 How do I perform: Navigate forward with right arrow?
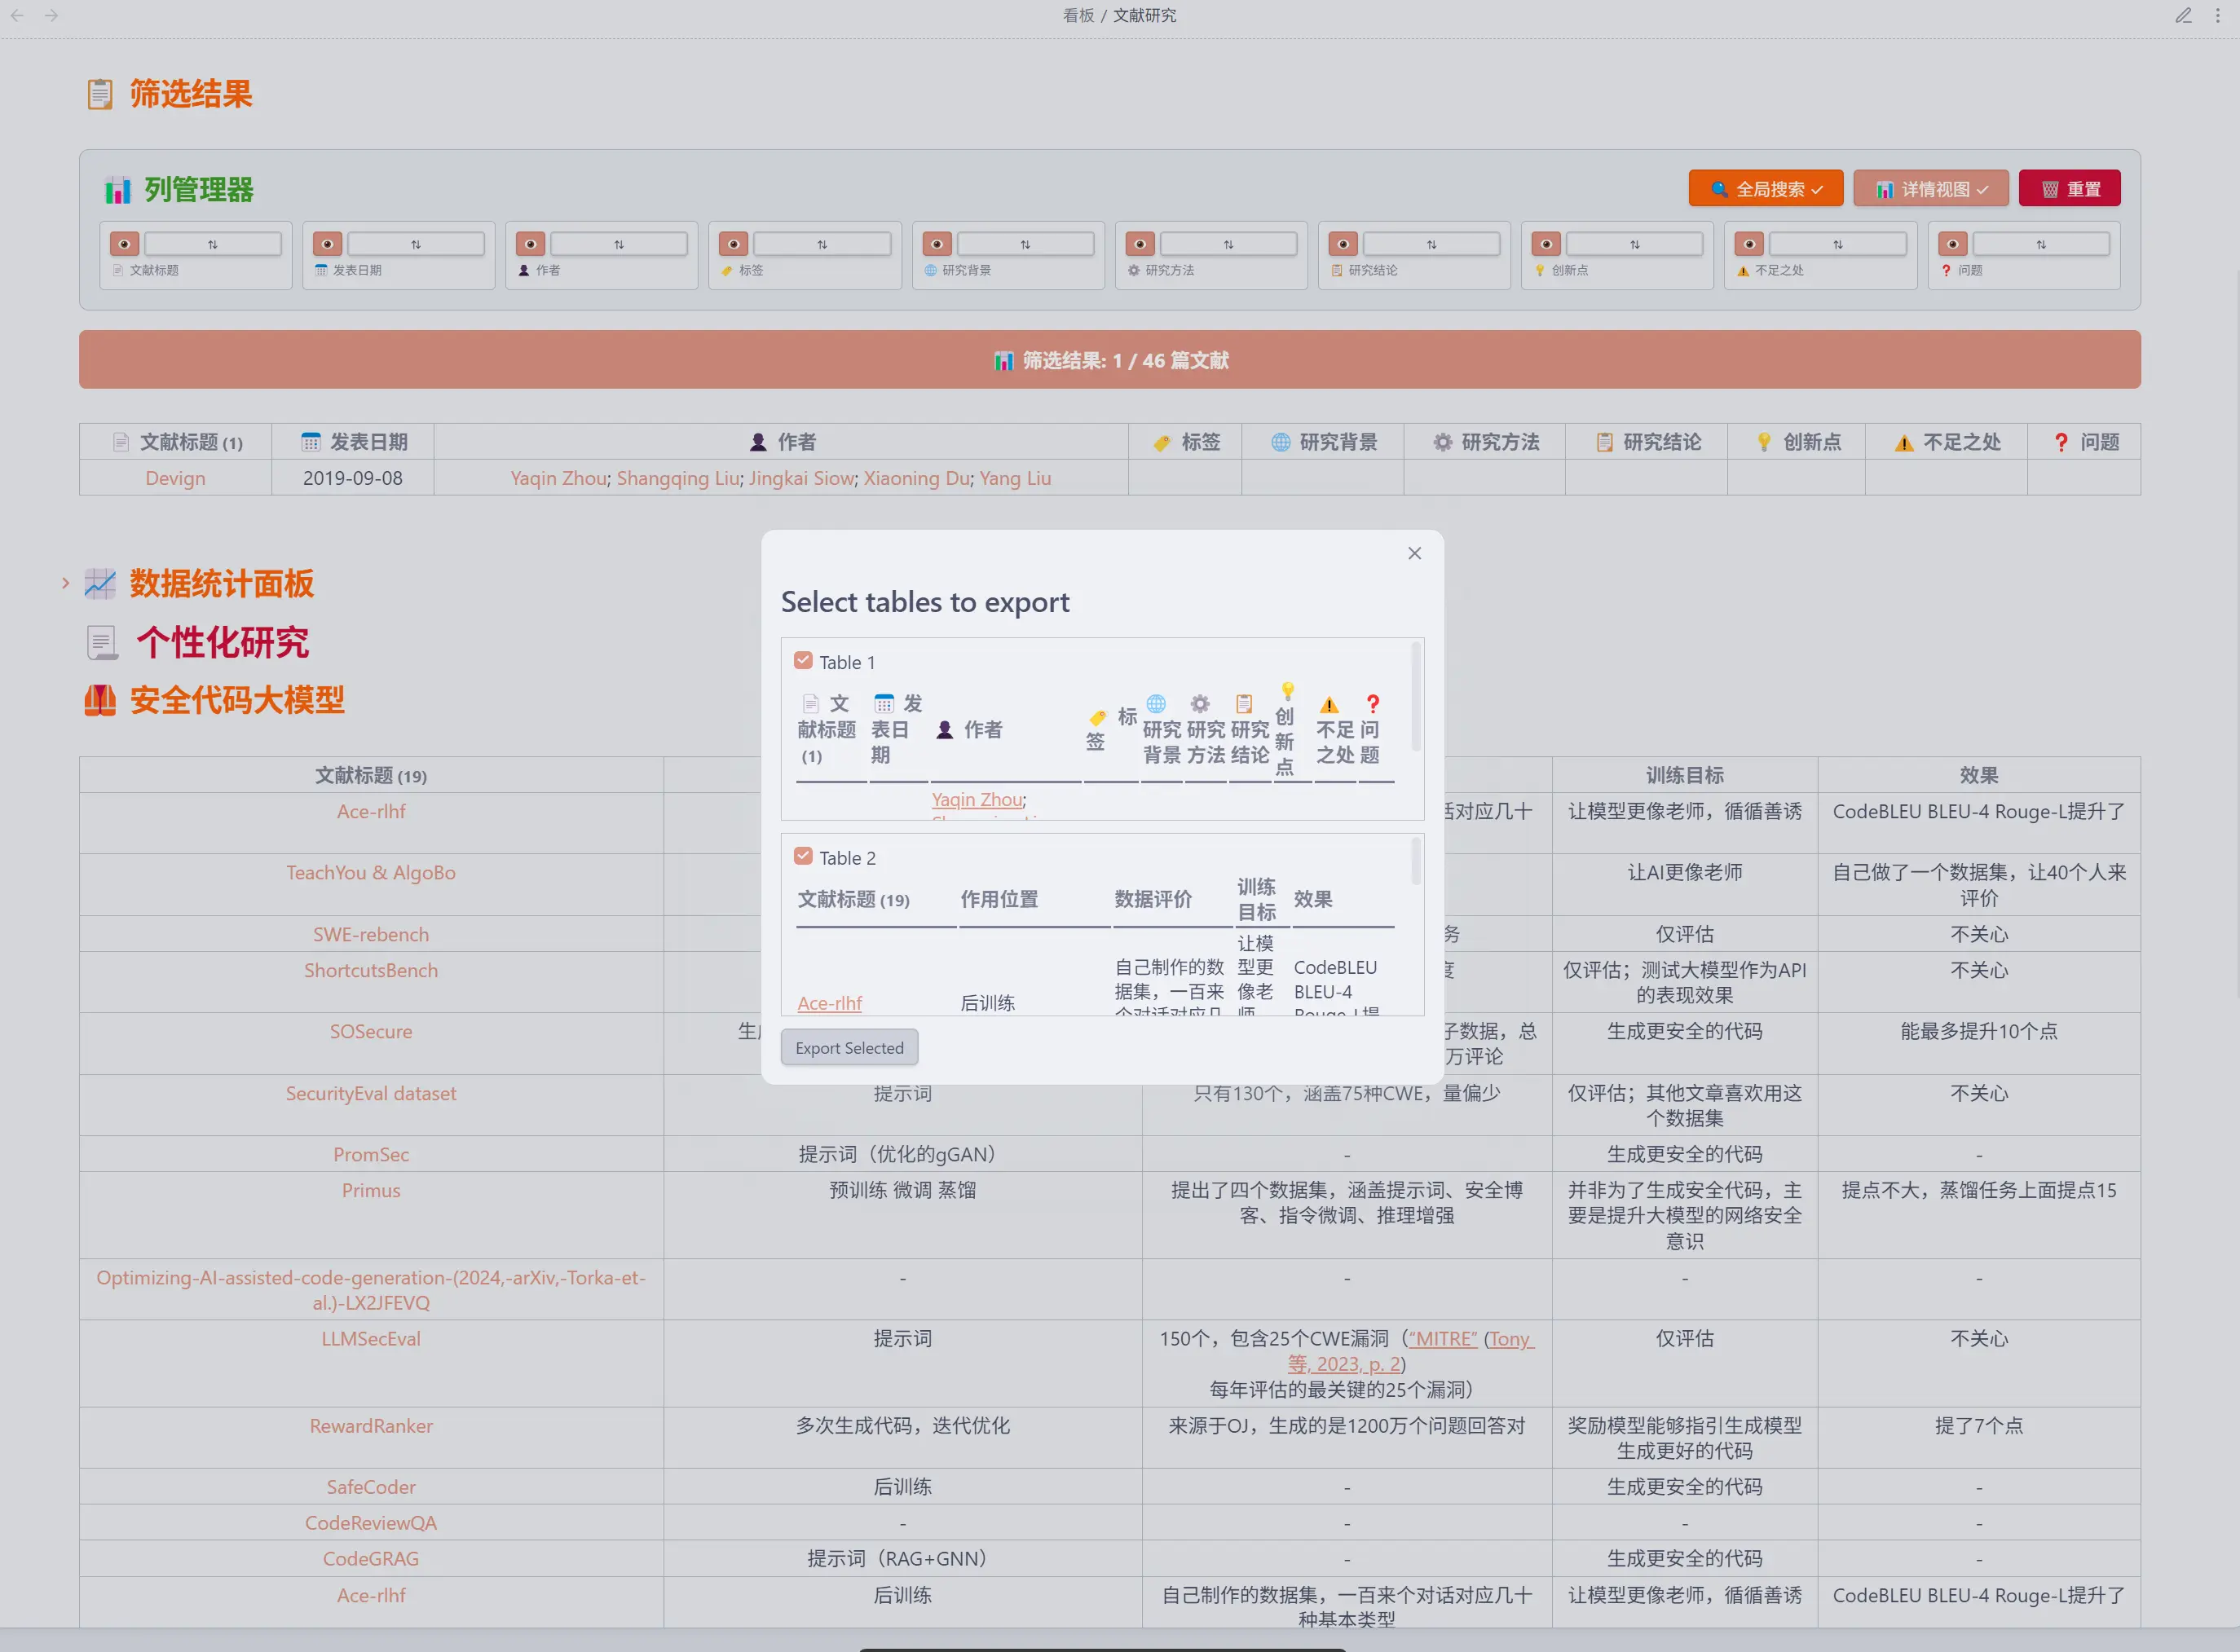pyautogui.click(x=51, y=15)
